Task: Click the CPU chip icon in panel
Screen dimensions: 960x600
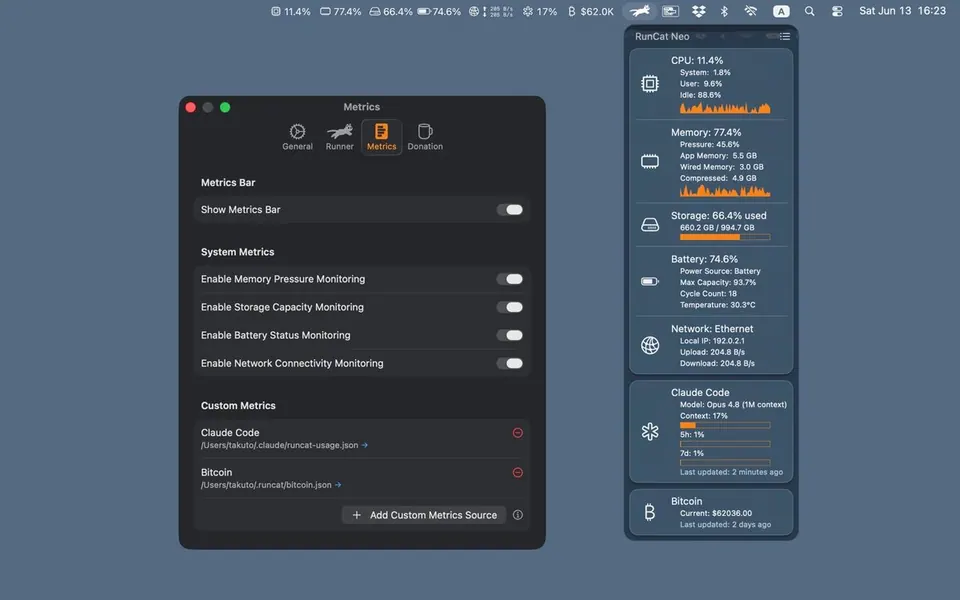Action: tap(650, 83)
